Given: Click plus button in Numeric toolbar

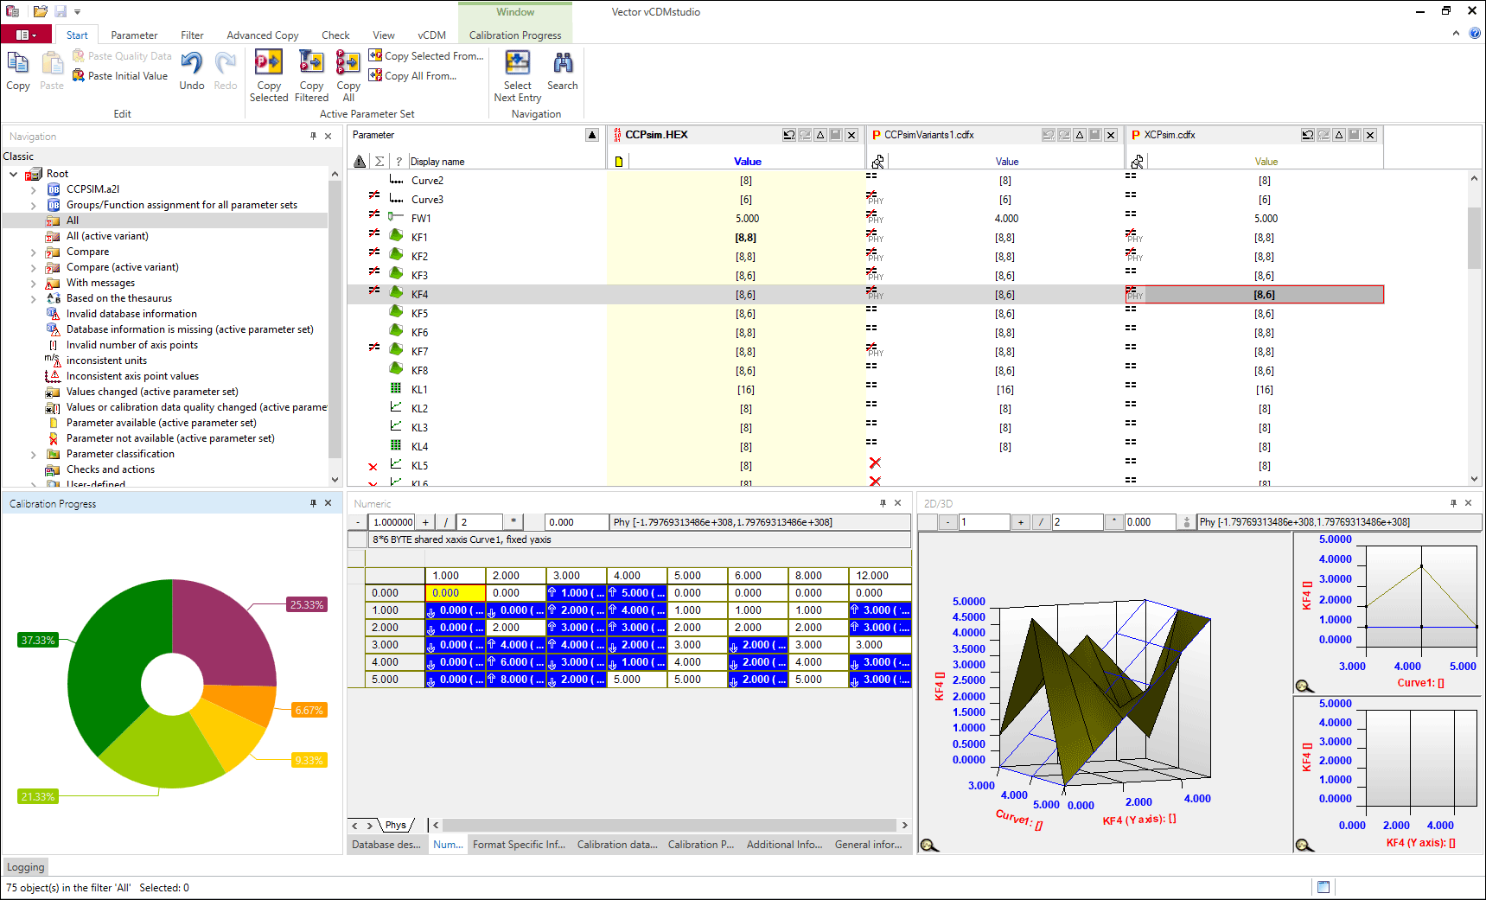Looking at the screenshot, I should [425, 522].
